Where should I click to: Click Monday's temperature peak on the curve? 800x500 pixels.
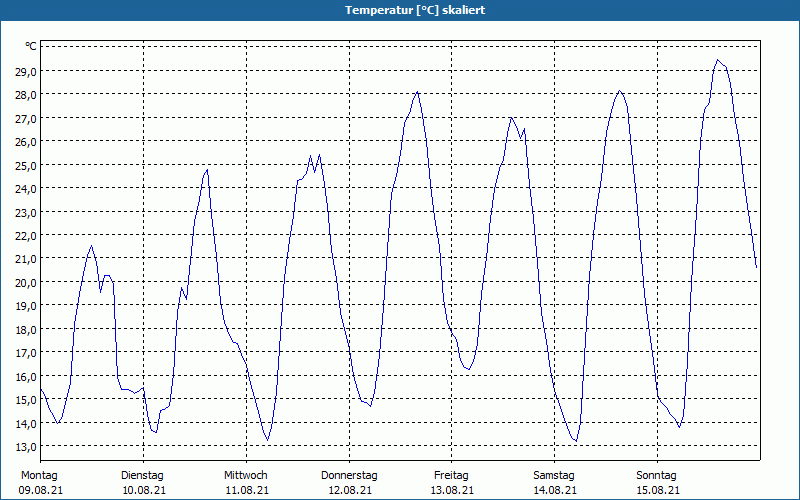pos(92,246)
